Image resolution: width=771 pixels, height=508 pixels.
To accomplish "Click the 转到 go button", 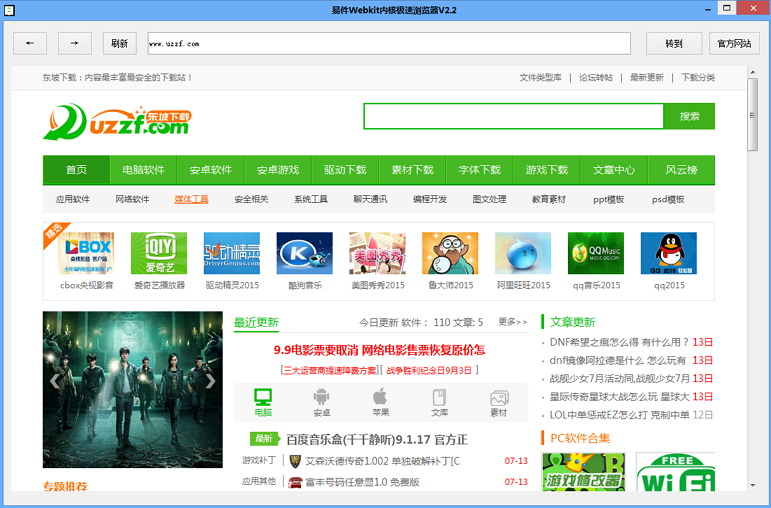I will 674,43.
